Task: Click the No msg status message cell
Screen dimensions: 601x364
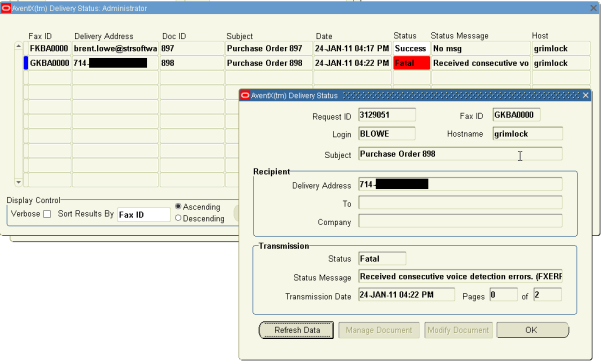Action: 481,49
